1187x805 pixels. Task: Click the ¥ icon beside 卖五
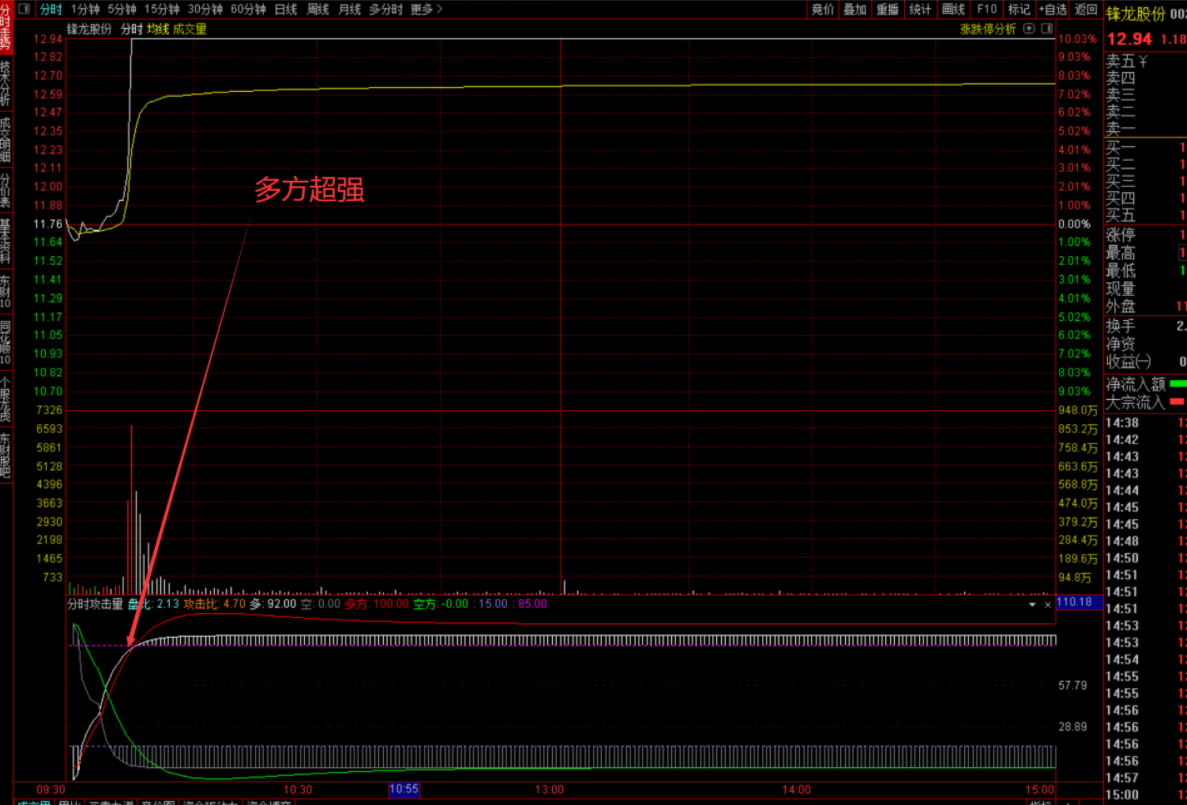pyautogui.click(x=1143, y=61)
